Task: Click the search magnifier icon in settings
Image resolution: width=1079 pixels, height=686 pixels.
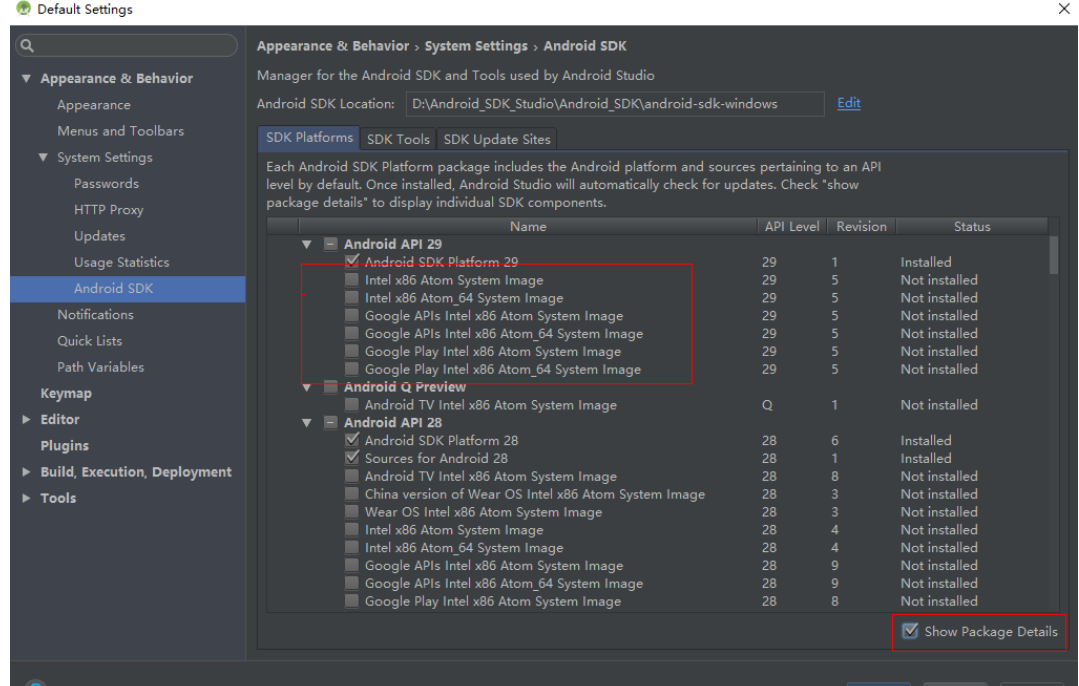Action: click(x=28, y=46)
